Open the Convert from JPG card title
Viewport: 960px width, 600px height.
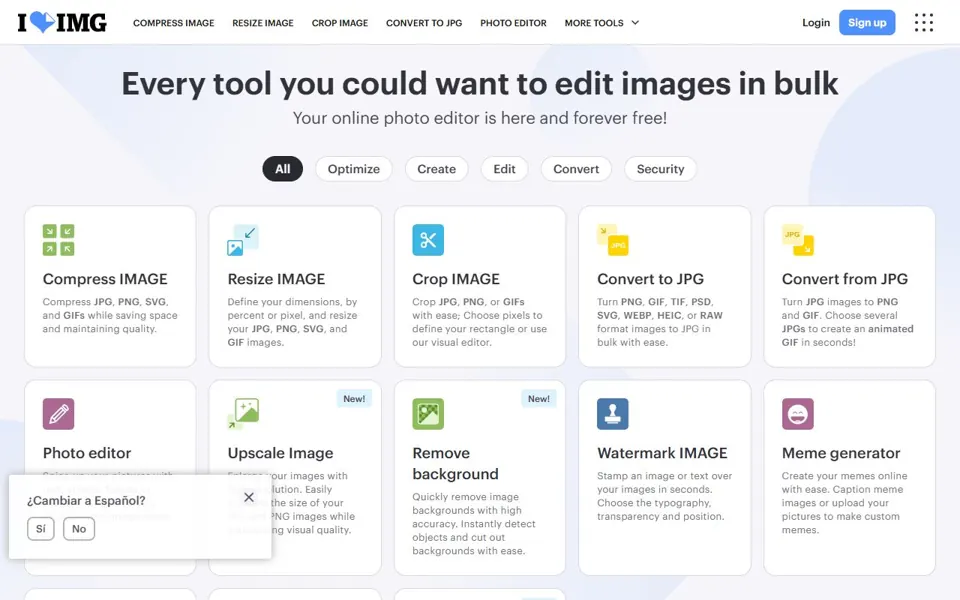(x=844, y=279)
